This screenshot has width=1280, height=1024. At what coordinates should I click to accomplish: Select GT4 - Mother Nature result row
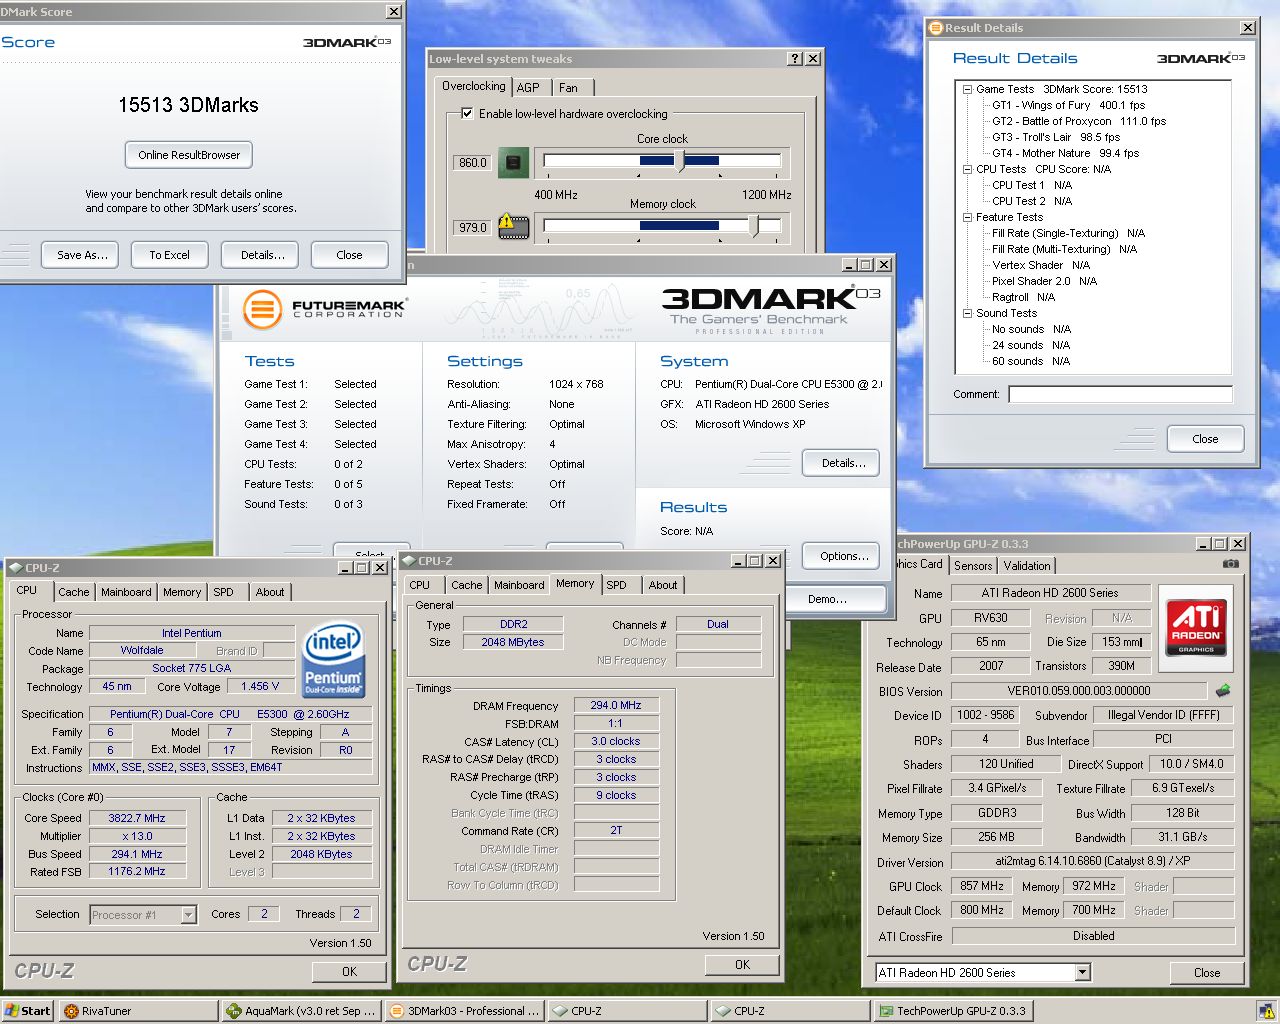tap(1065, 153)
